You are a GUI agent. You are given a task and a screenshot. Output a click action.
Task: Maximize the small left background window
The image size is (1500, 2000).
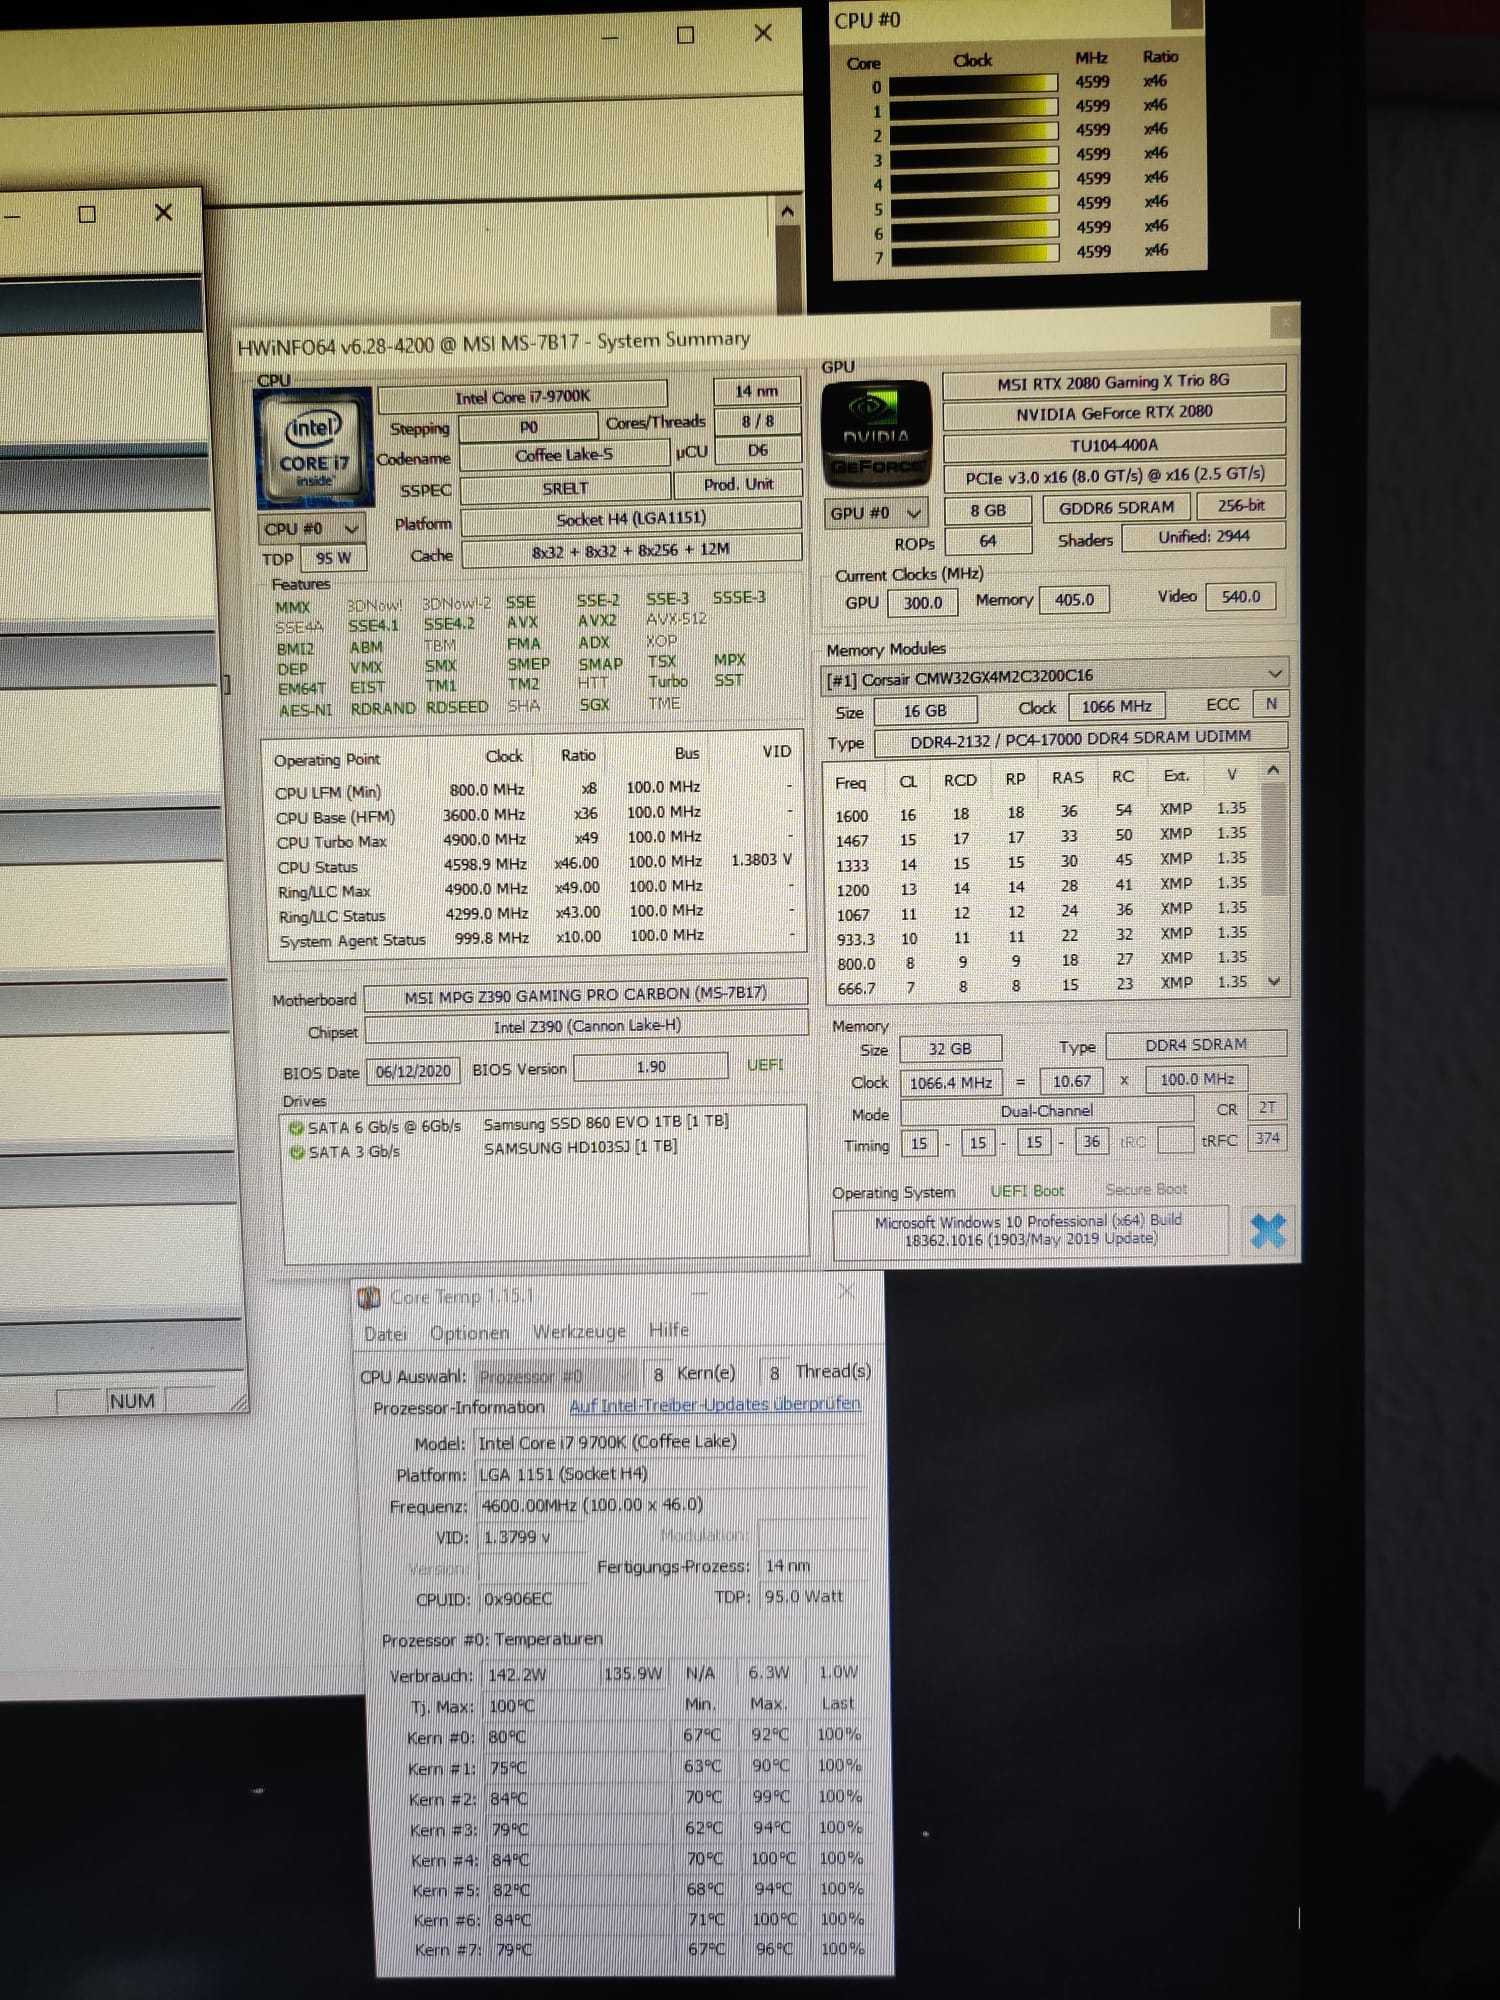tap(87, 214)
